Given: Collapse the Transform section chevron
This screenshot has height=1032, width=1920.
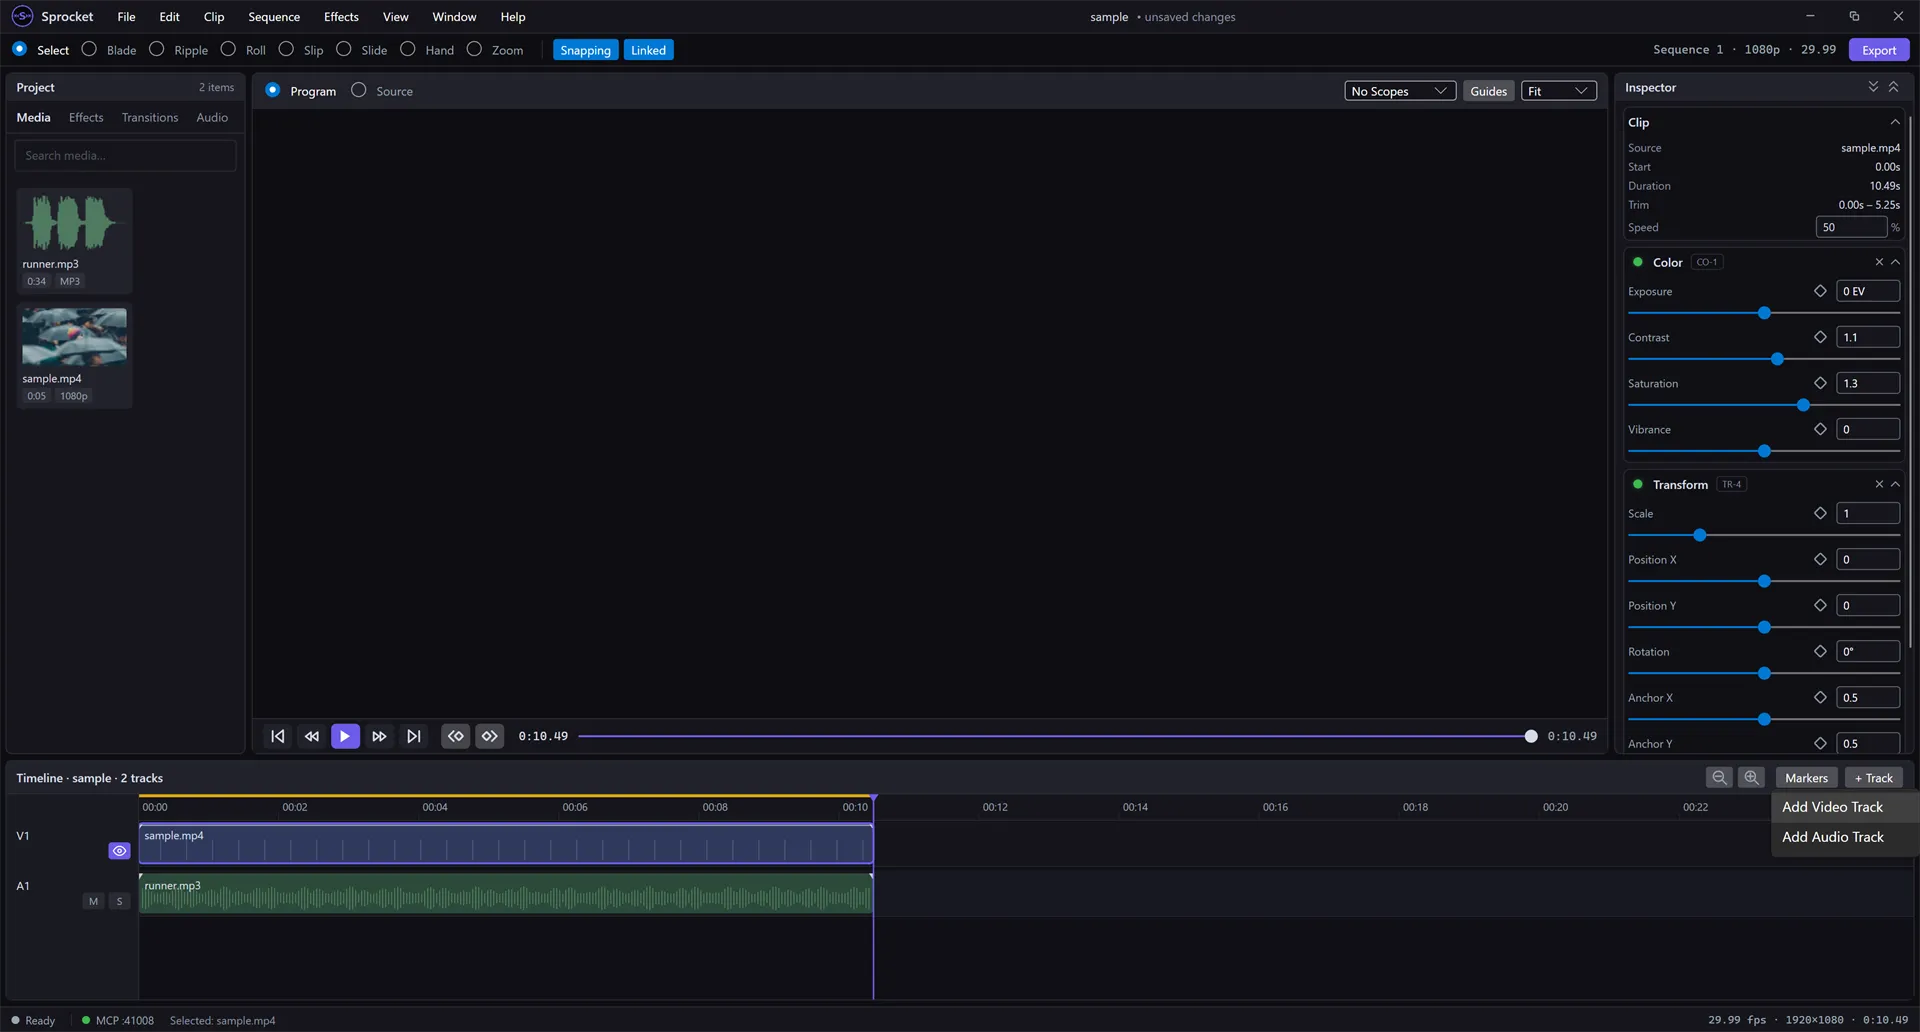Looking at the screenshot, I should [x=1895, y=484].
